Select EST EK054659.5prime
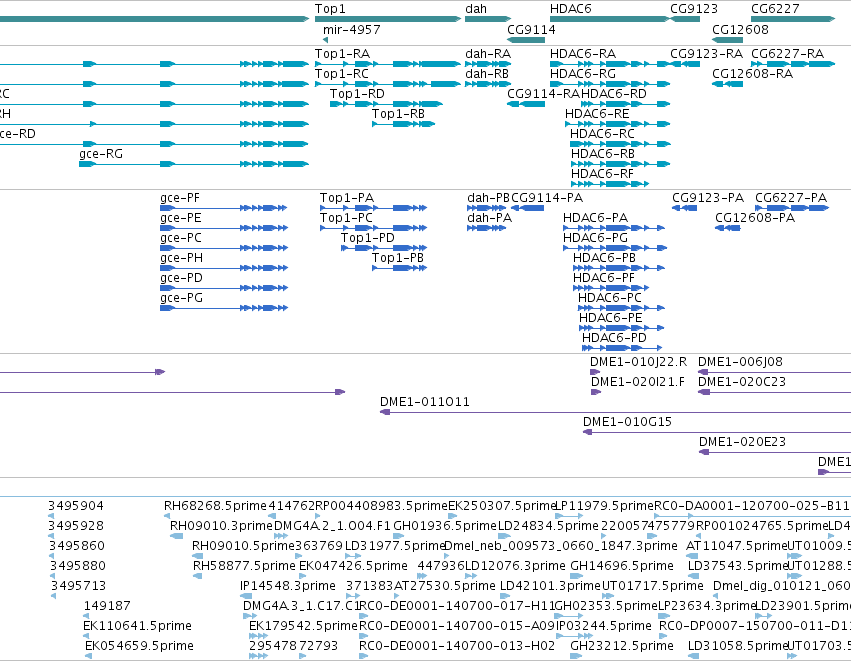Viewport: 851px width, 661px height. pos(88,656)
